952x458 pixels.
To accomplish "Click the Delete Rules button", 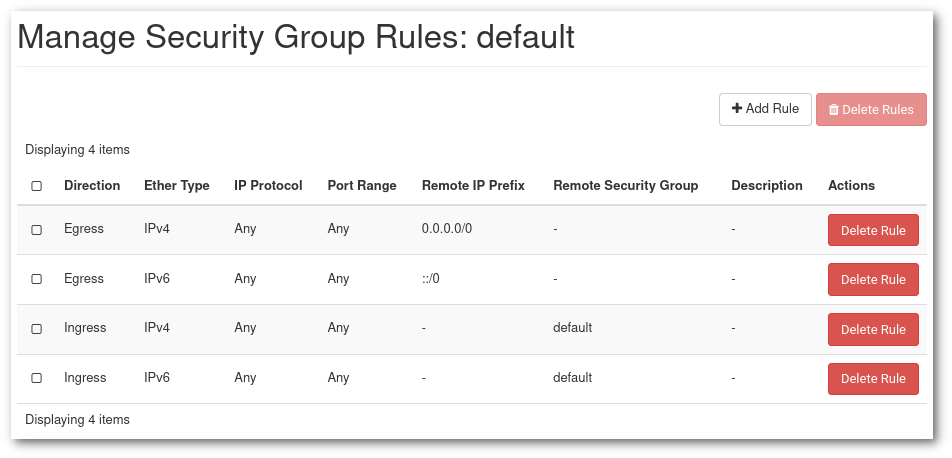I will (x=871, y=110).
